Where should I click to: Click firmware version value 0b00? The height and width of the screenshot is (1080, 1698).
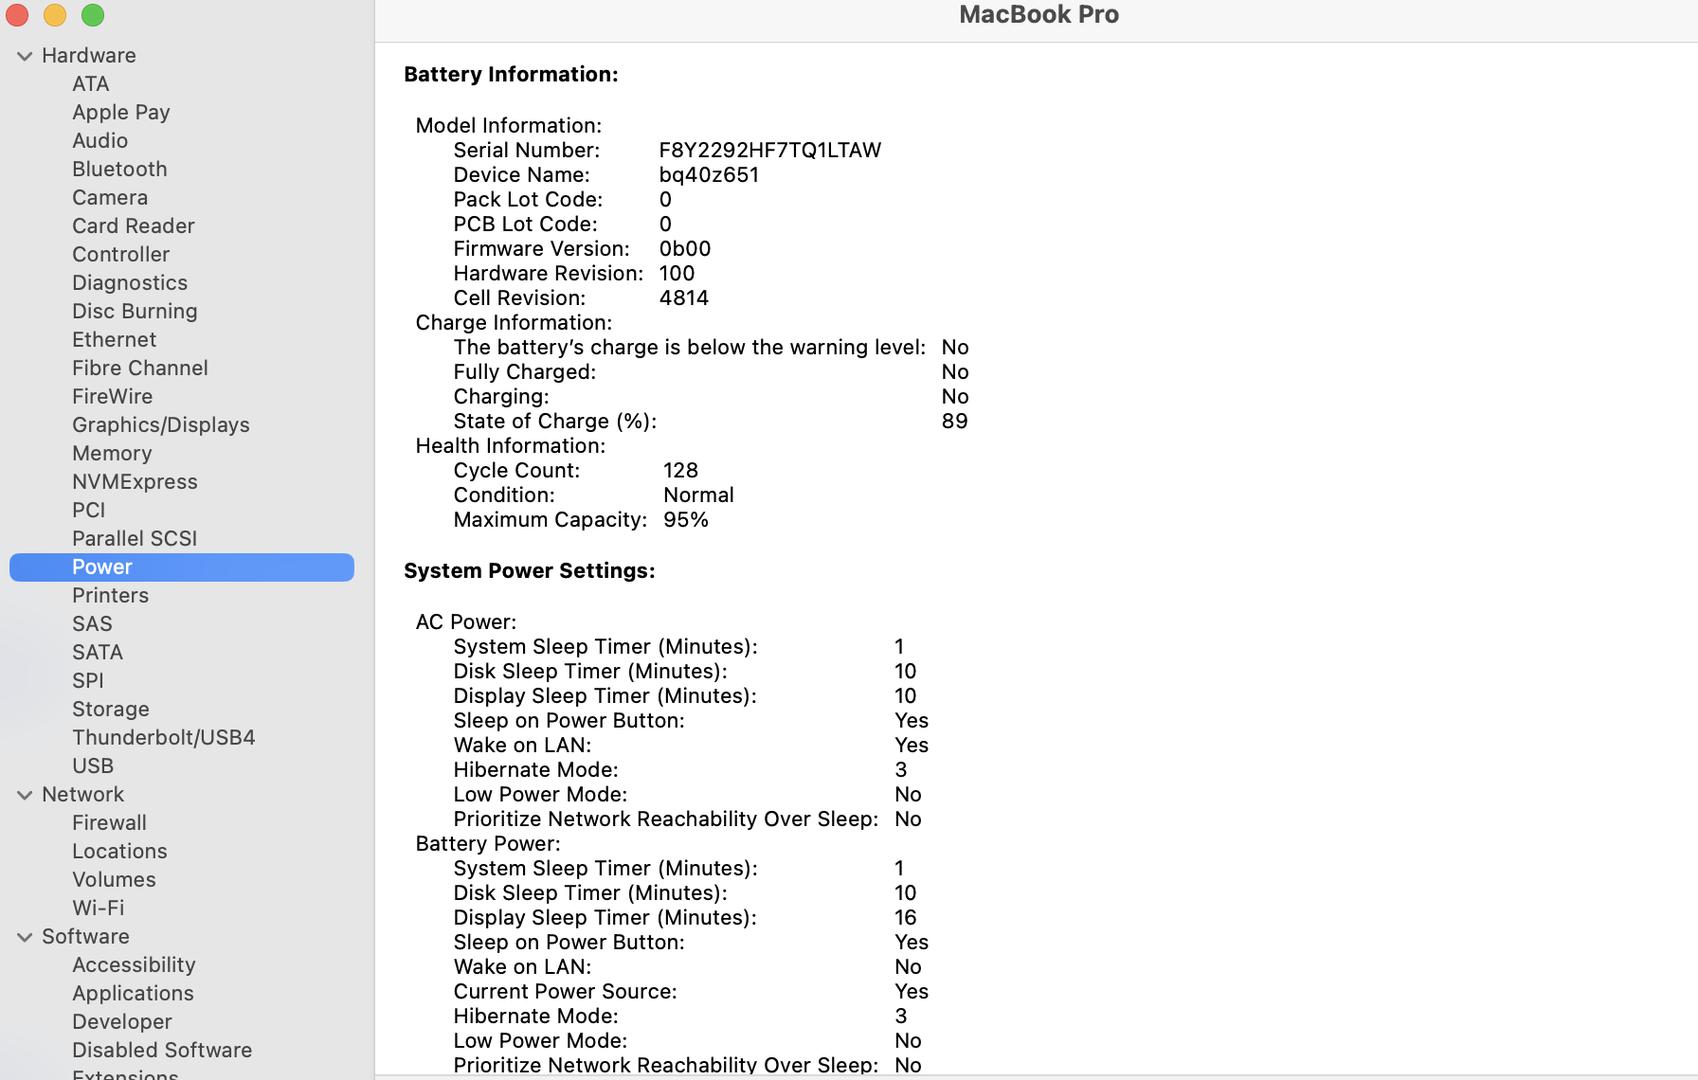click(685, 249)
